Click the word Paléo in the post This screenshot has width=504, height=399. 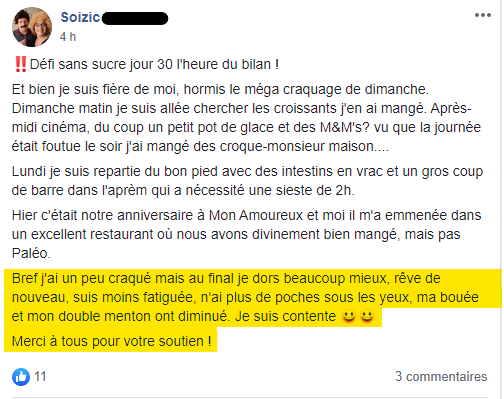31,253
